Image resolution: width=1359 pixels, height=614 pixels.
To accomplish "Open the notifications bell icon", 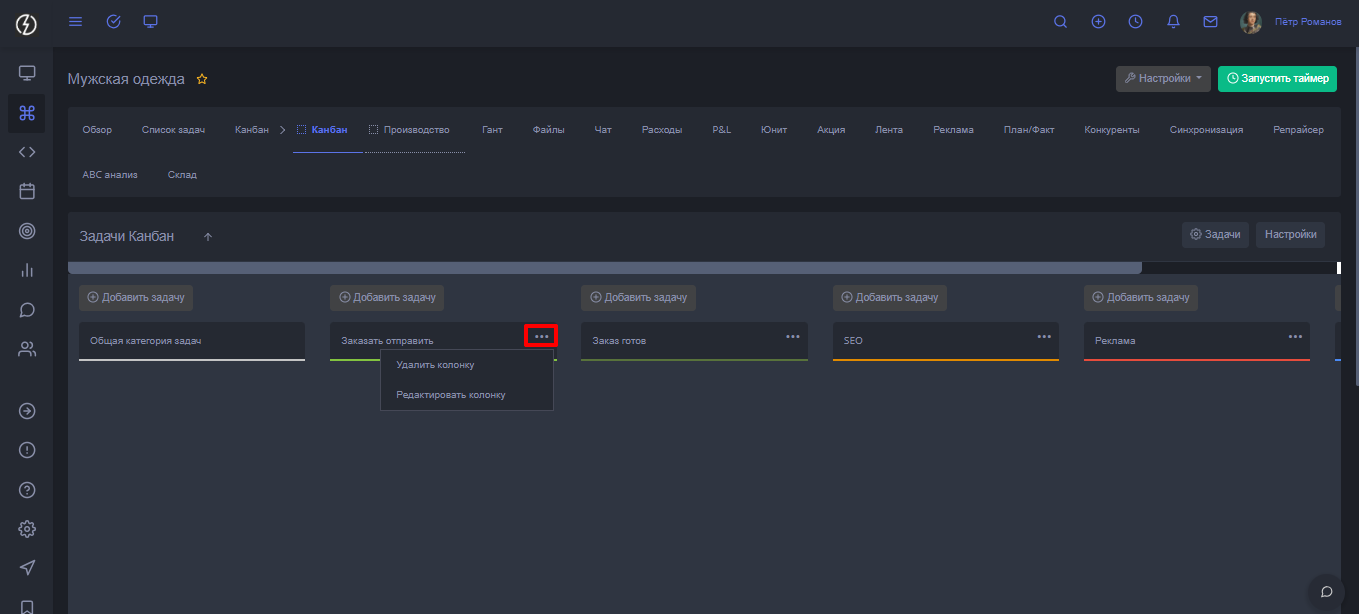I will click(1173, 22).
